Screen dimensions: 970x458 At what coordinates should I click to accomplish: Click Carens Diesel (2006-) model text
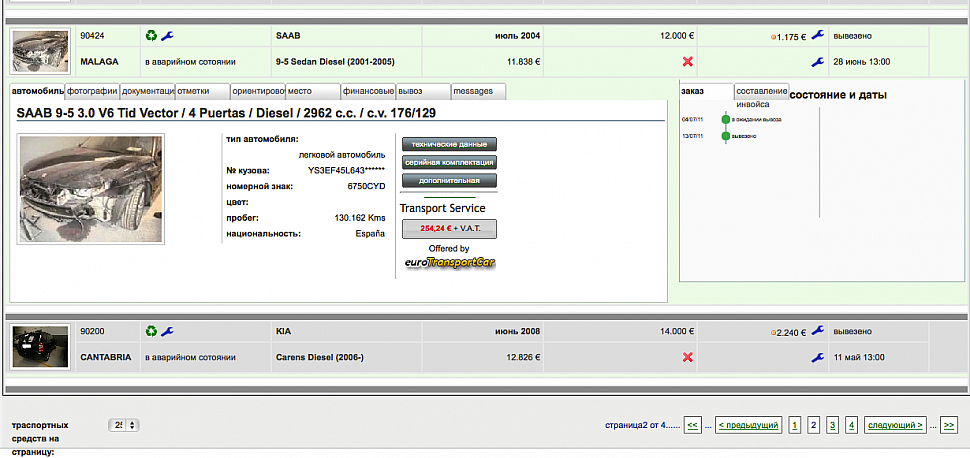pyautogui.click(x=320, y=358)
